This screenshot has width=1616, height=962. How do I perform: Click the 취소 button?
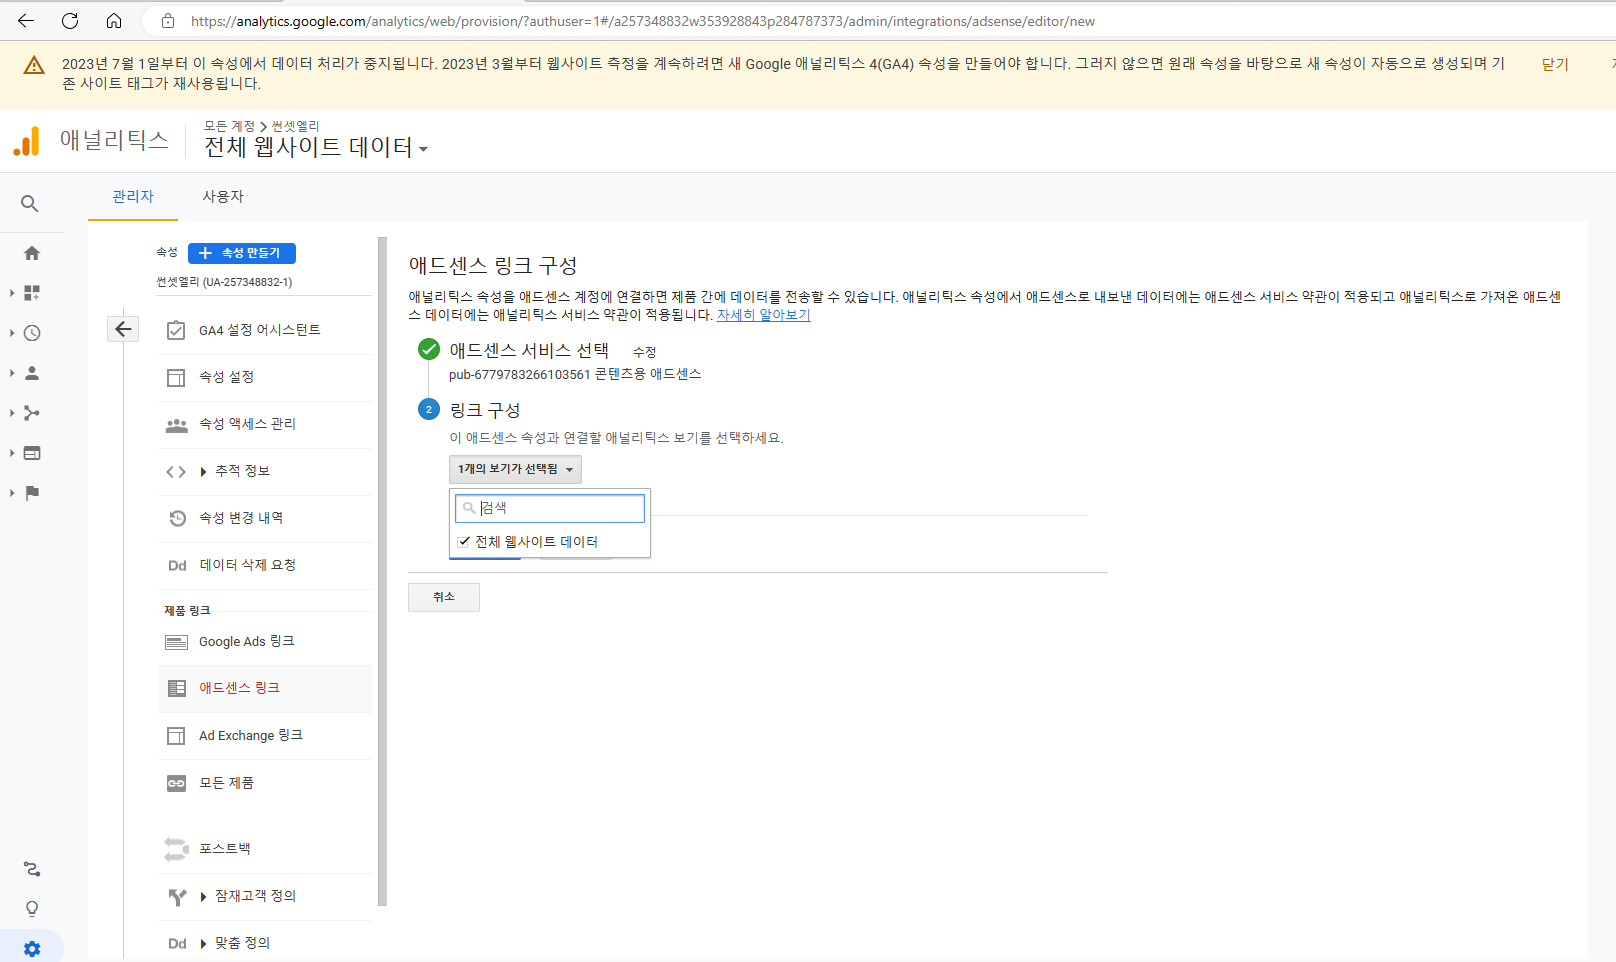(444, 597)
